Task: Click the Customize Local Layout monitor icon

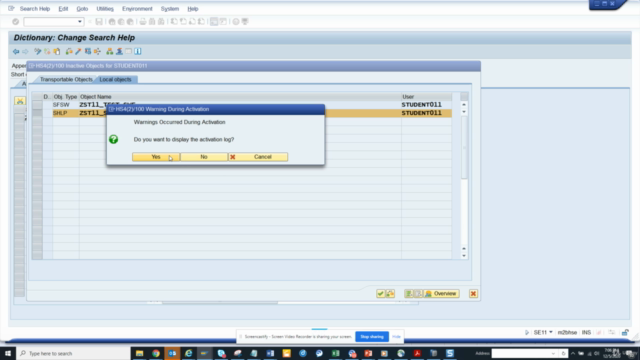Action: [x=245, y=22]
